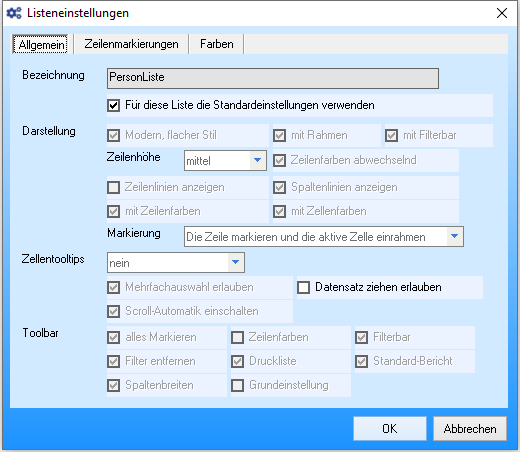Click the Bezeichnung field with PersonListe

[x=273, y=78]
